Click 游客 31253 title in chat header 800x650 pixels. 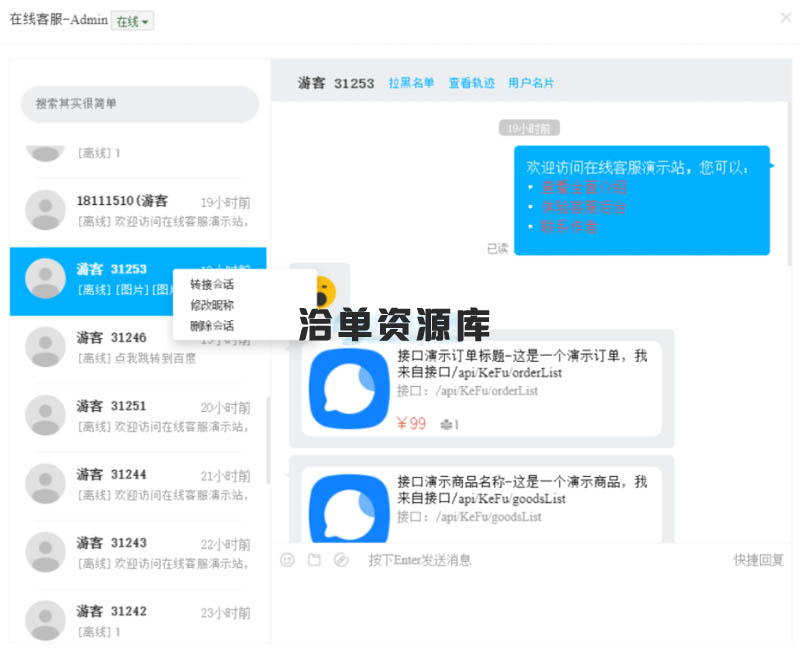coord(336,83)
